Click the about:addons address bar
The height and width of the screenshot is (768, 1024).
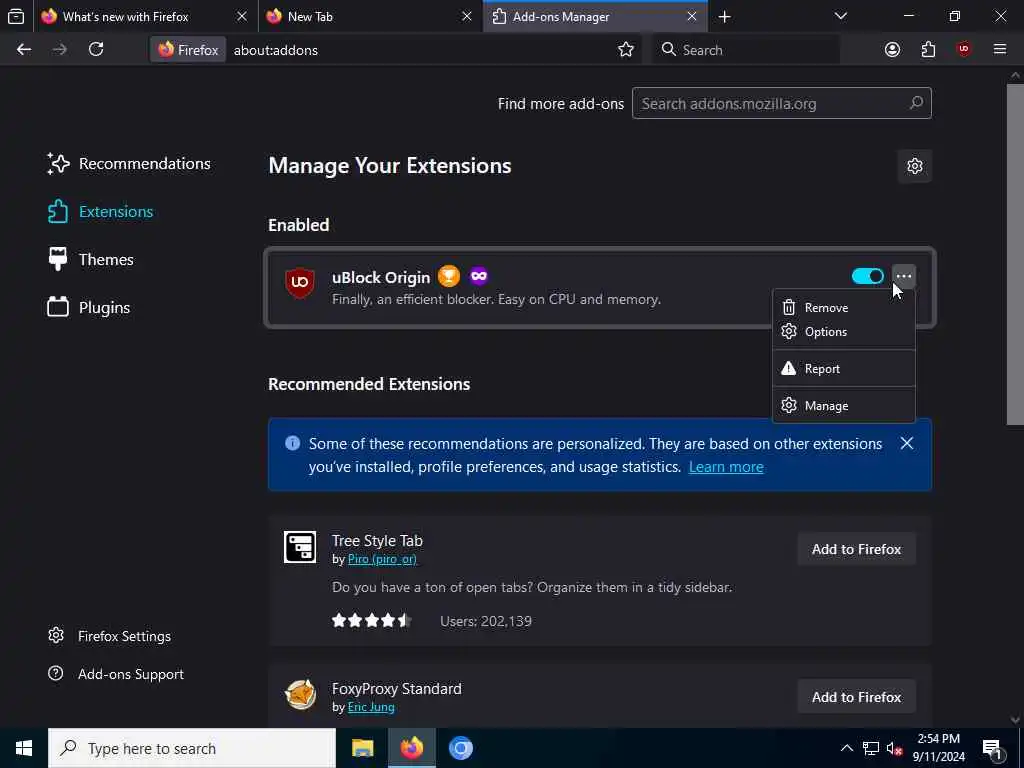click(x=418, y=50)
